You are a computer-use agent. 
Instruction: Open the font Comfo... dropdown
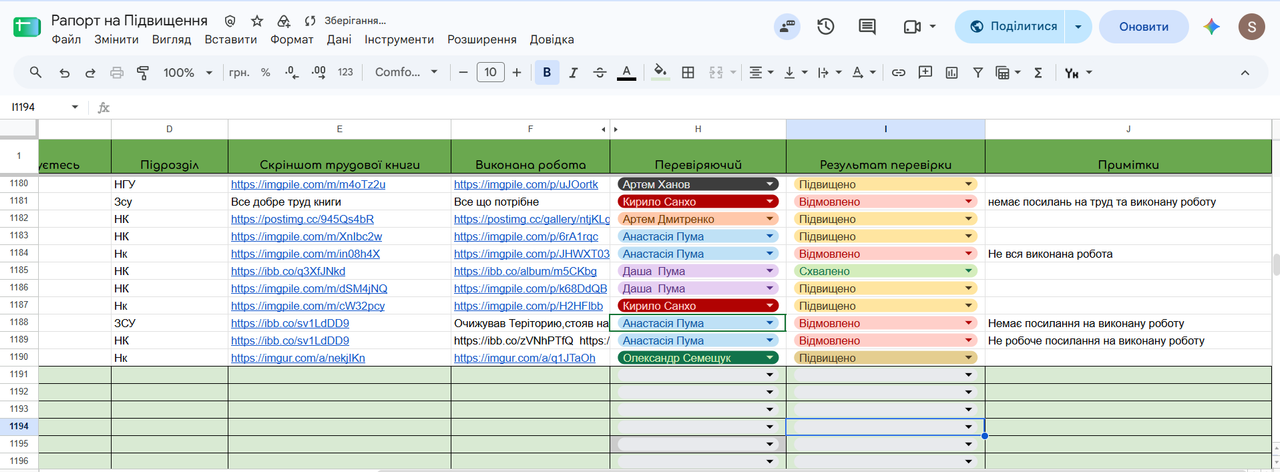(406, 72)
